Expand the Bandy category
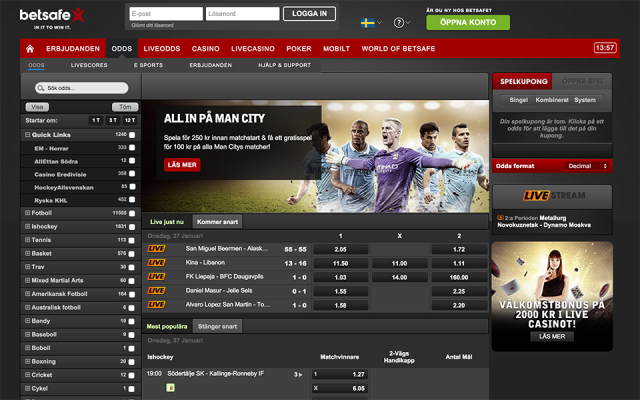 coord(27,321)
